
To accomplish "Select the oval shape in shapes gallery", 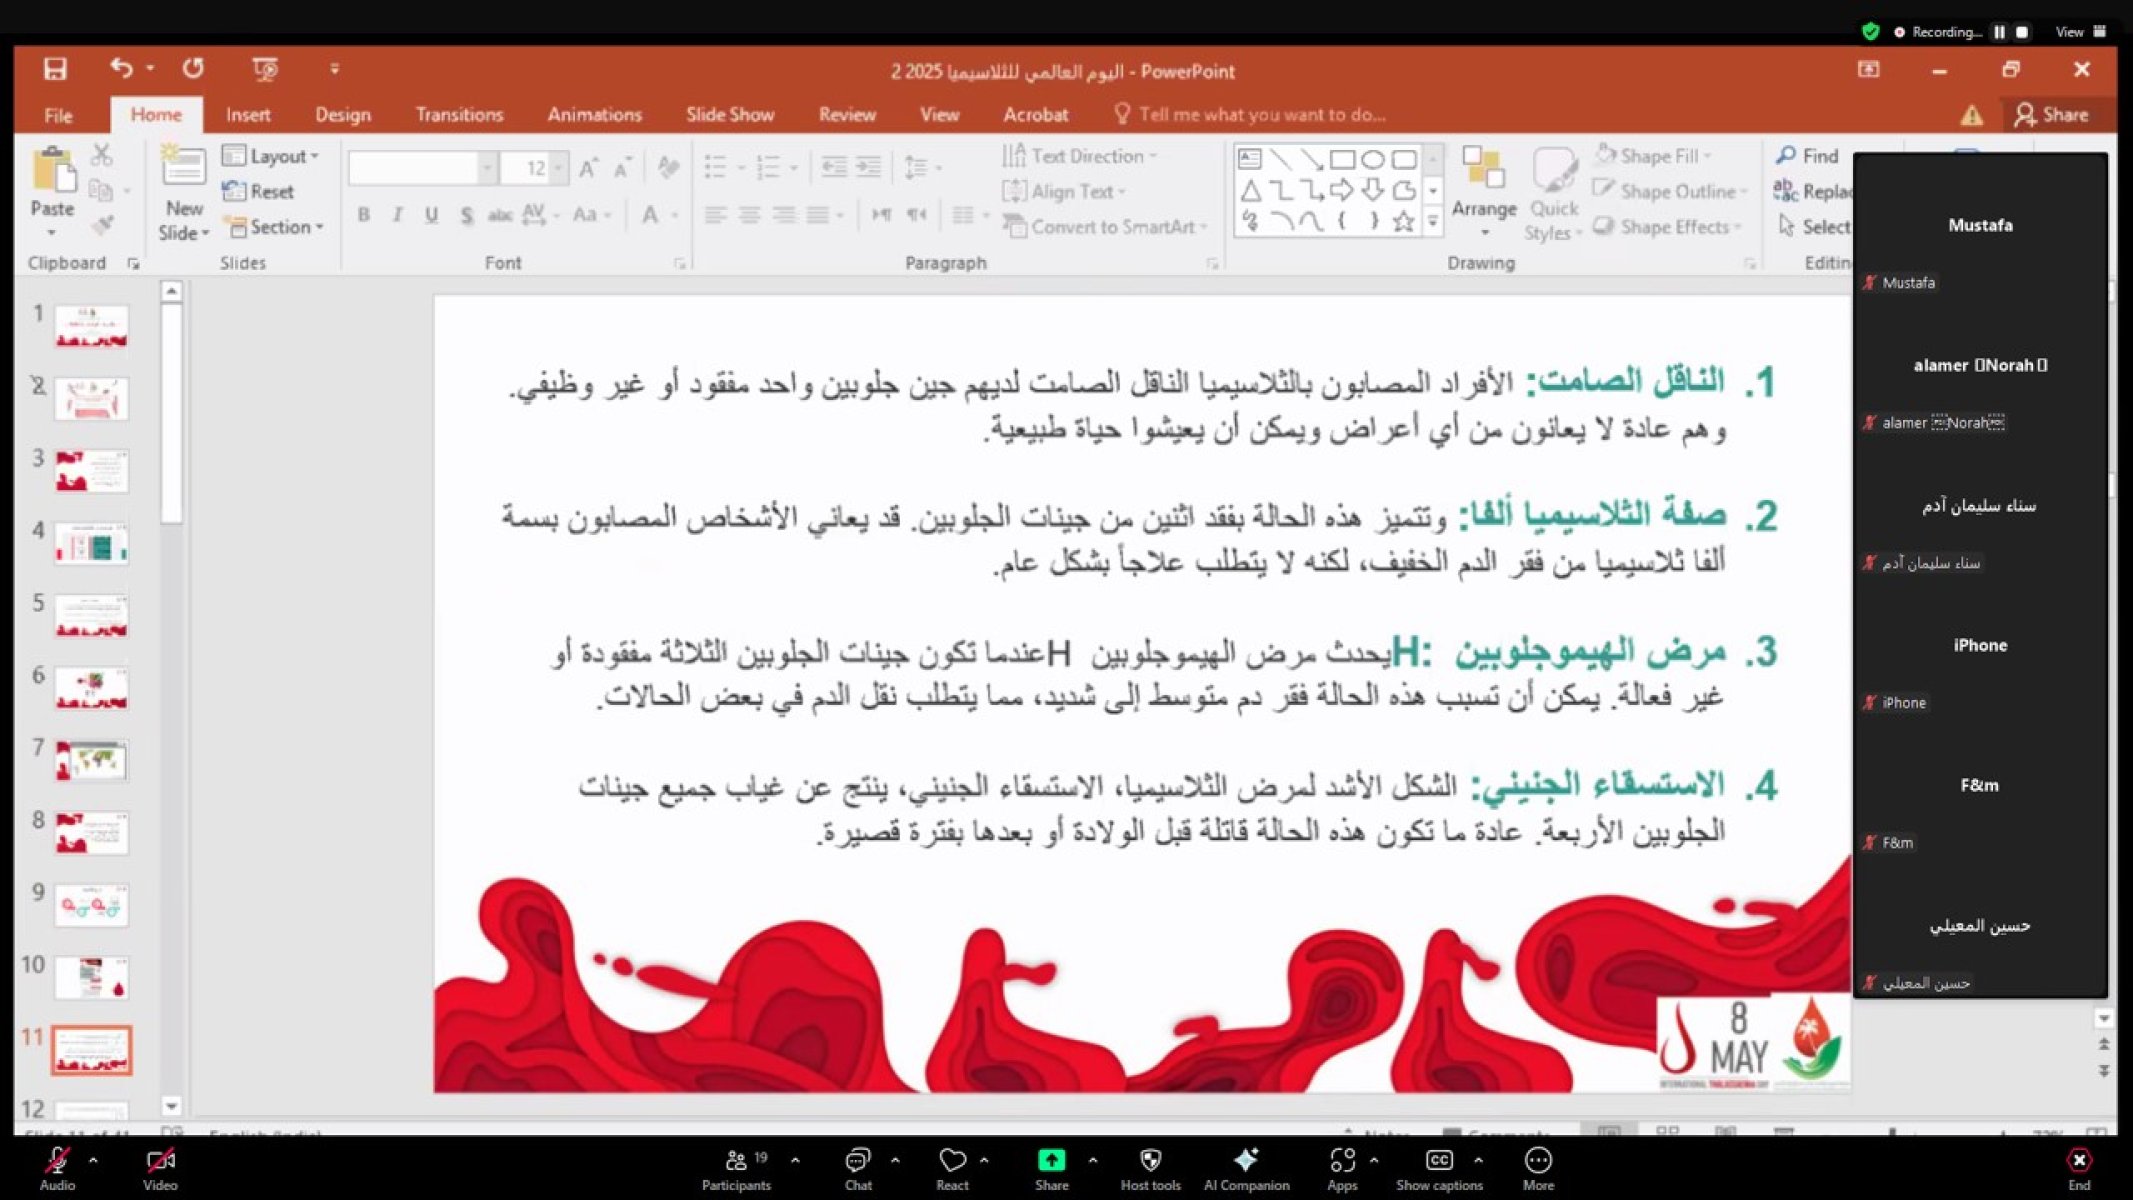I will [1372, 160].
